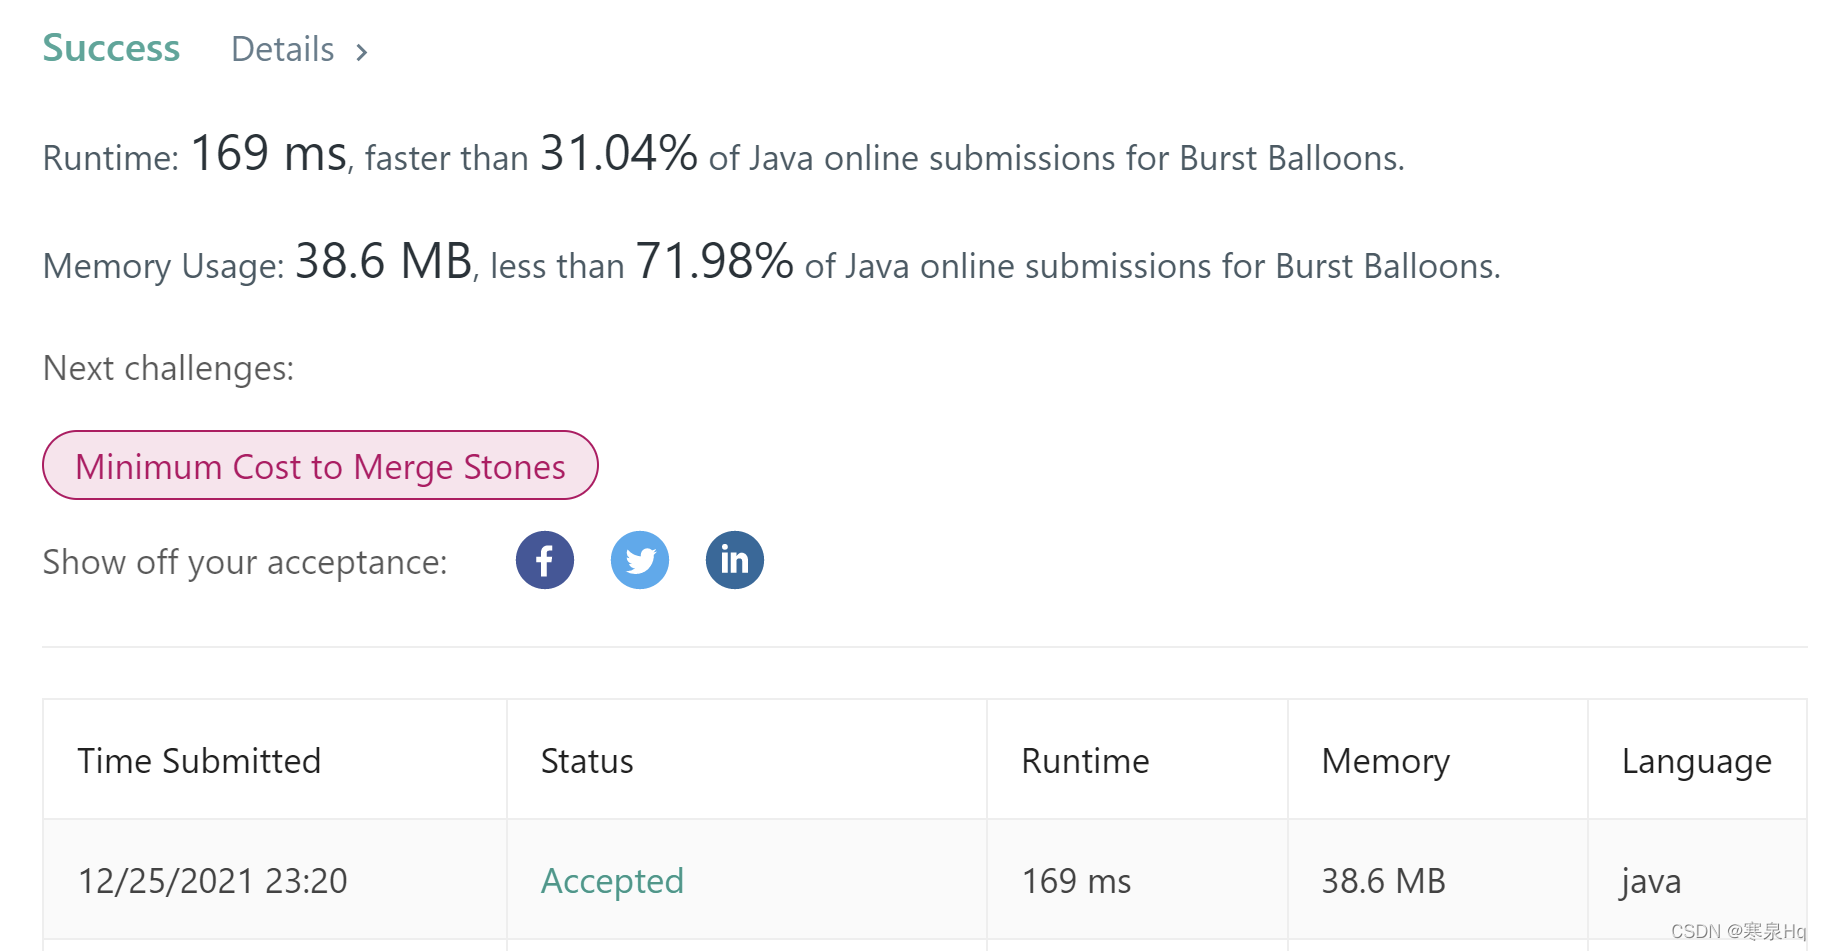Share acceptance on Facebook icon
The image size is (1821, 951).
[x=545, y=560]
